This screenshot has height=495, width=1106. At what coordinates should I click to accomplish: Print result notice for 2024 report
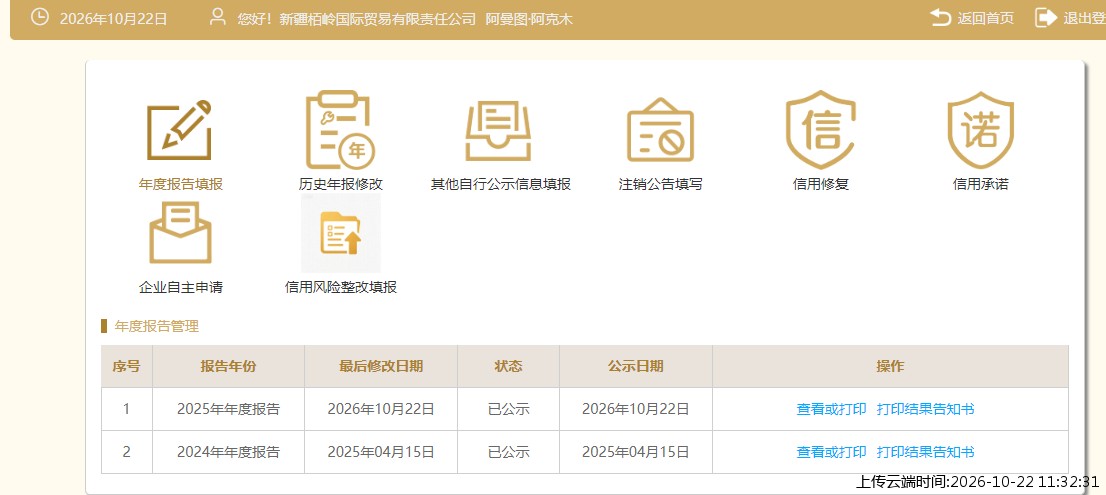(x=925, y=452)
